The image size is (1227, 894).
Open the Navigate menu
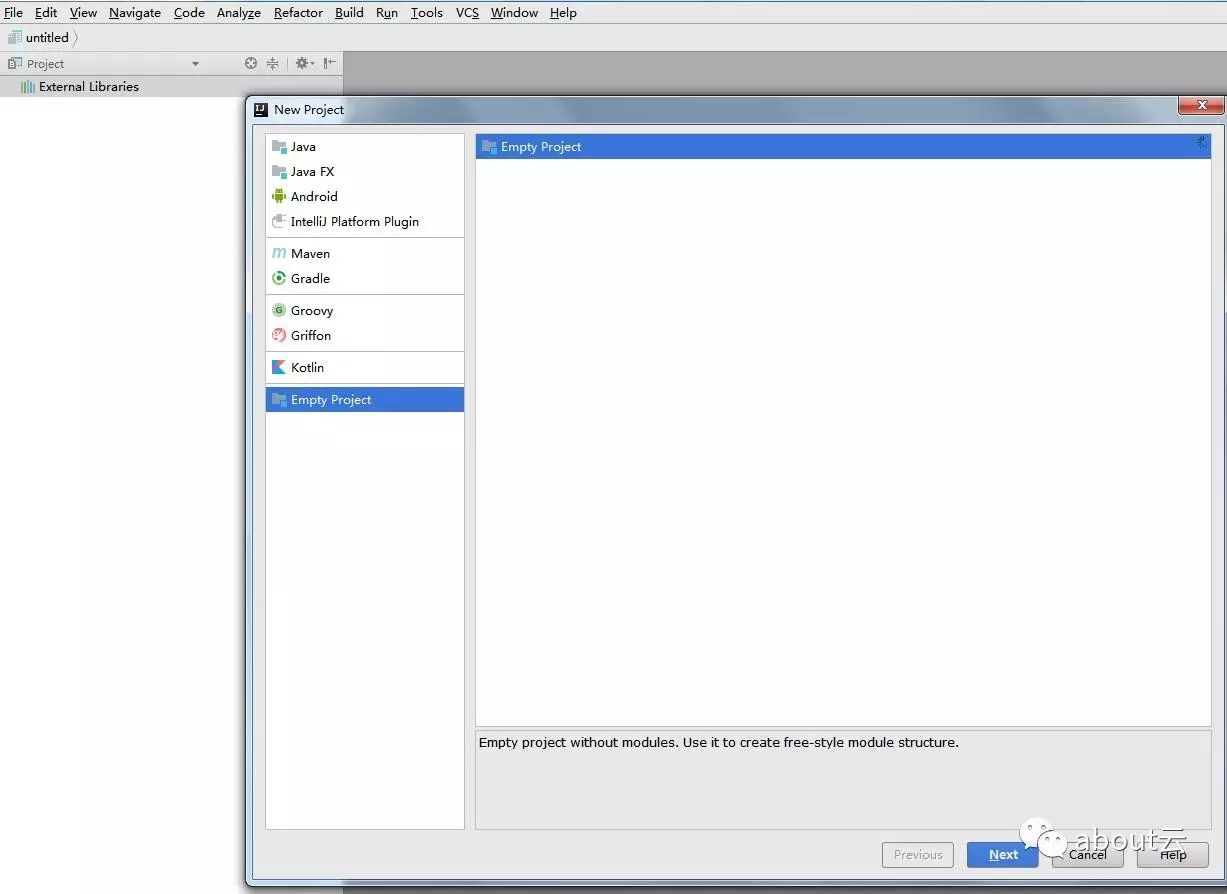(135, 13)
